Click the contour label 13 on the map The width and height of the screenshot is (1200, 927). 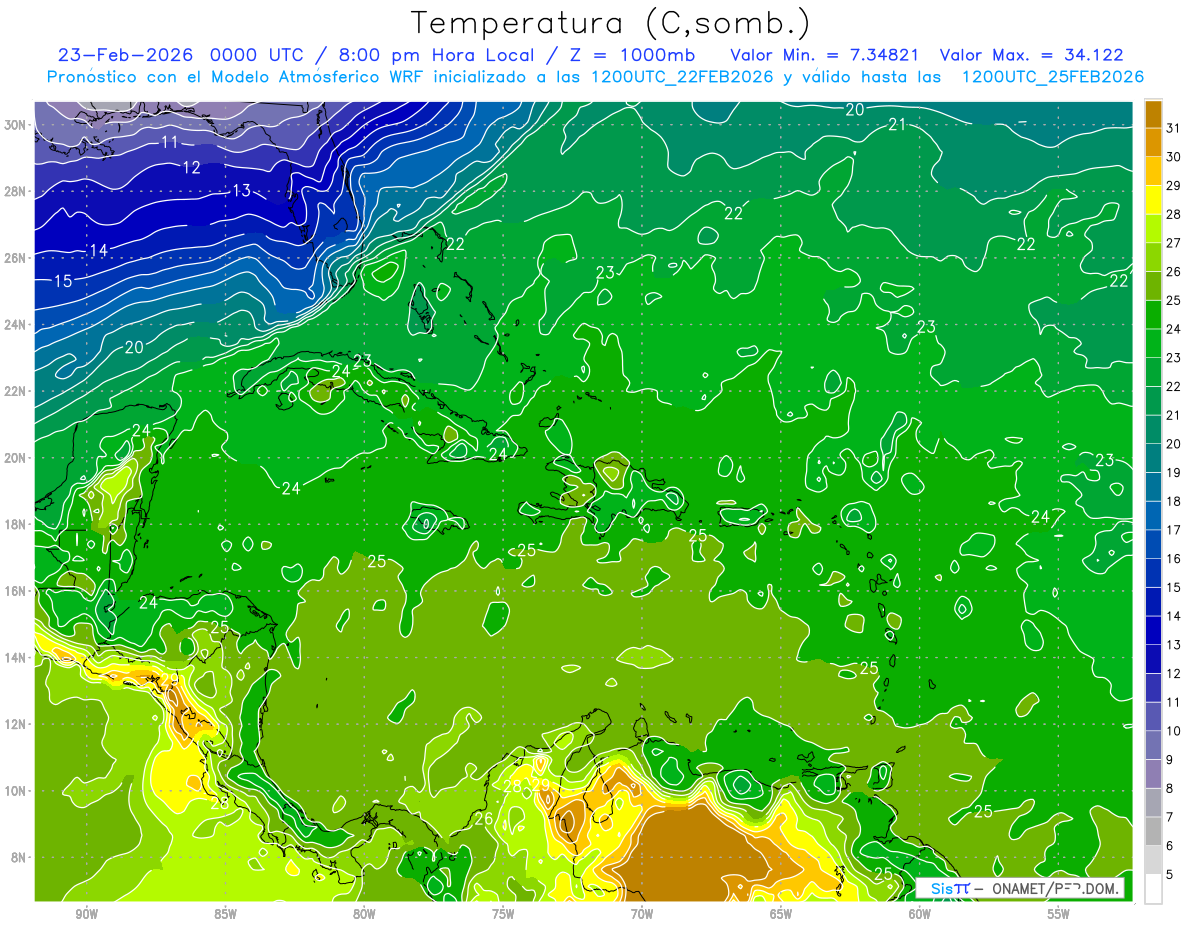pos(241,190)
